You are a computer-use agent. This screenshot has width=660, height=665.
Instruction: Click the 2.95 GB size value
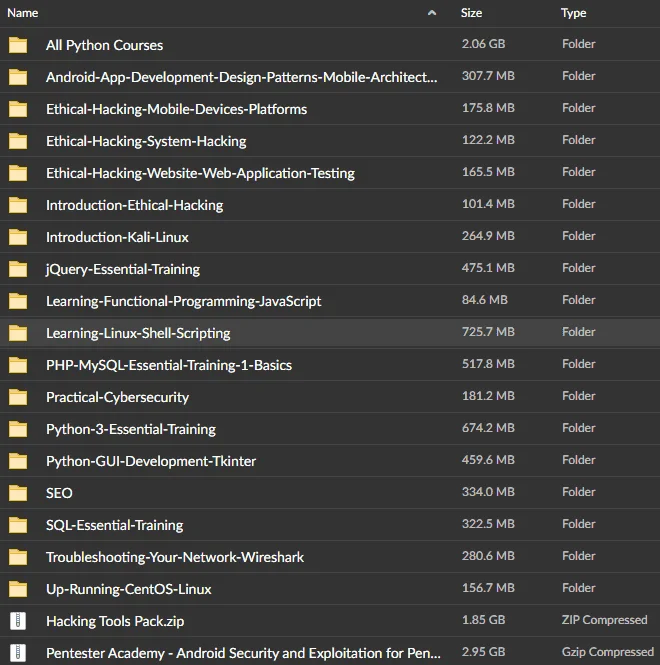(x=484, y=652)
